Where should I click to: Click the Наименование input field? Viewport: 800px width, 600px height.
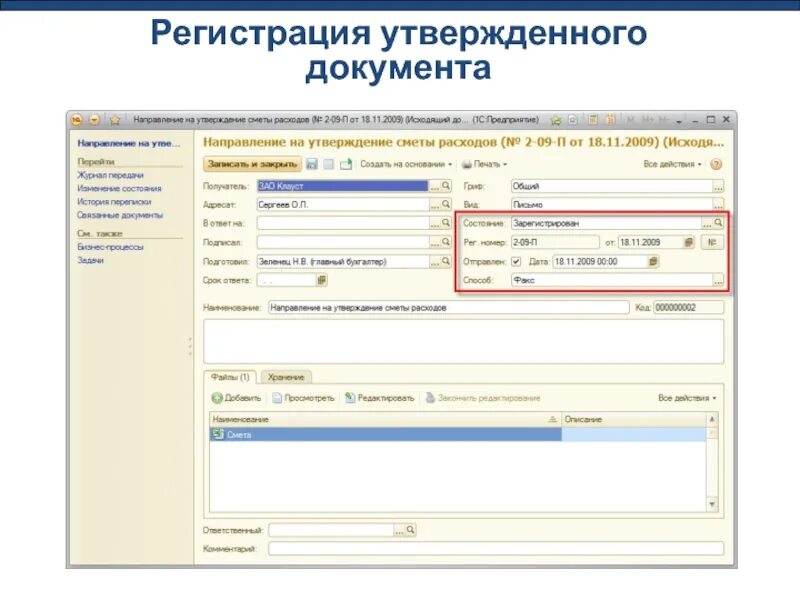tap(448, 308)
